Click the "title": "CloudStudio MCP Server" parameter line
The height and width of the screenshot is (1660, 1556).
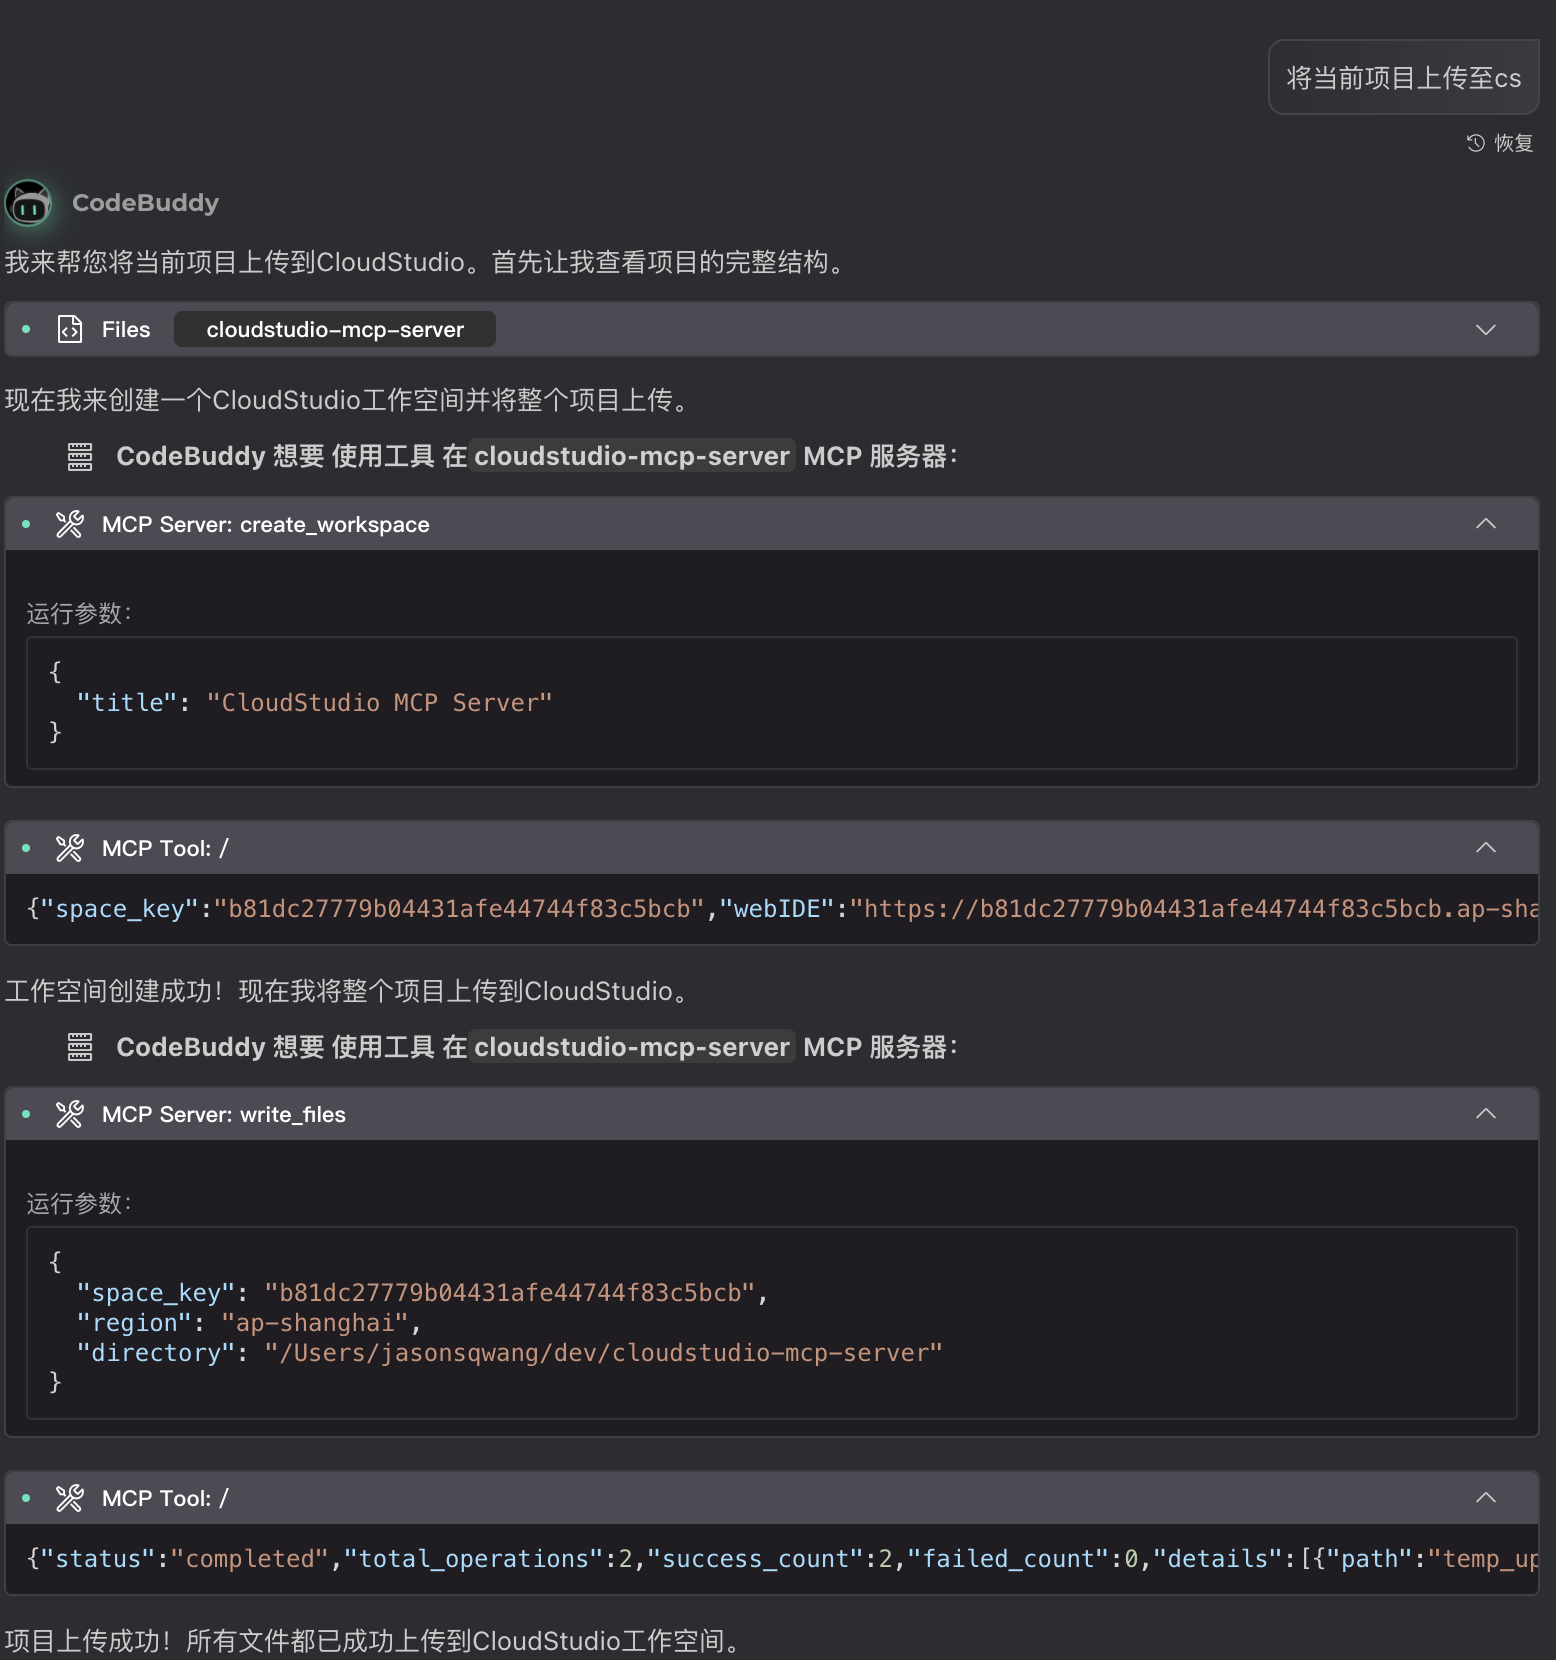(x=315, y=702)
